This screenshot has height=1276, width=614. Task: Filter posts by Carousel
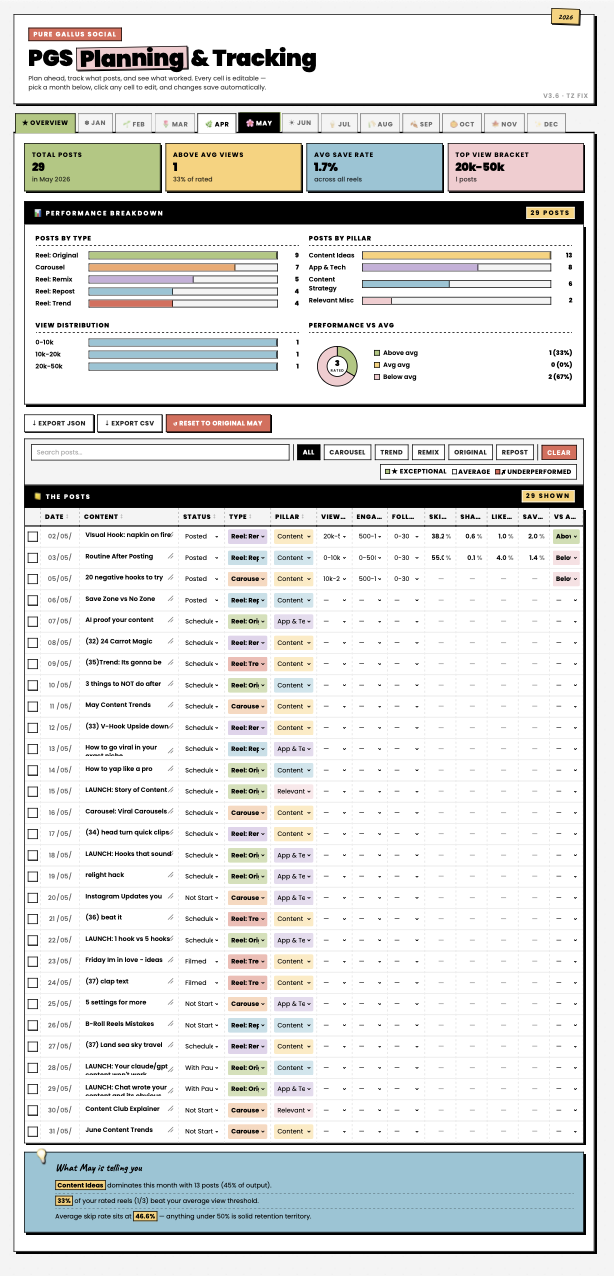click(348, 452)
